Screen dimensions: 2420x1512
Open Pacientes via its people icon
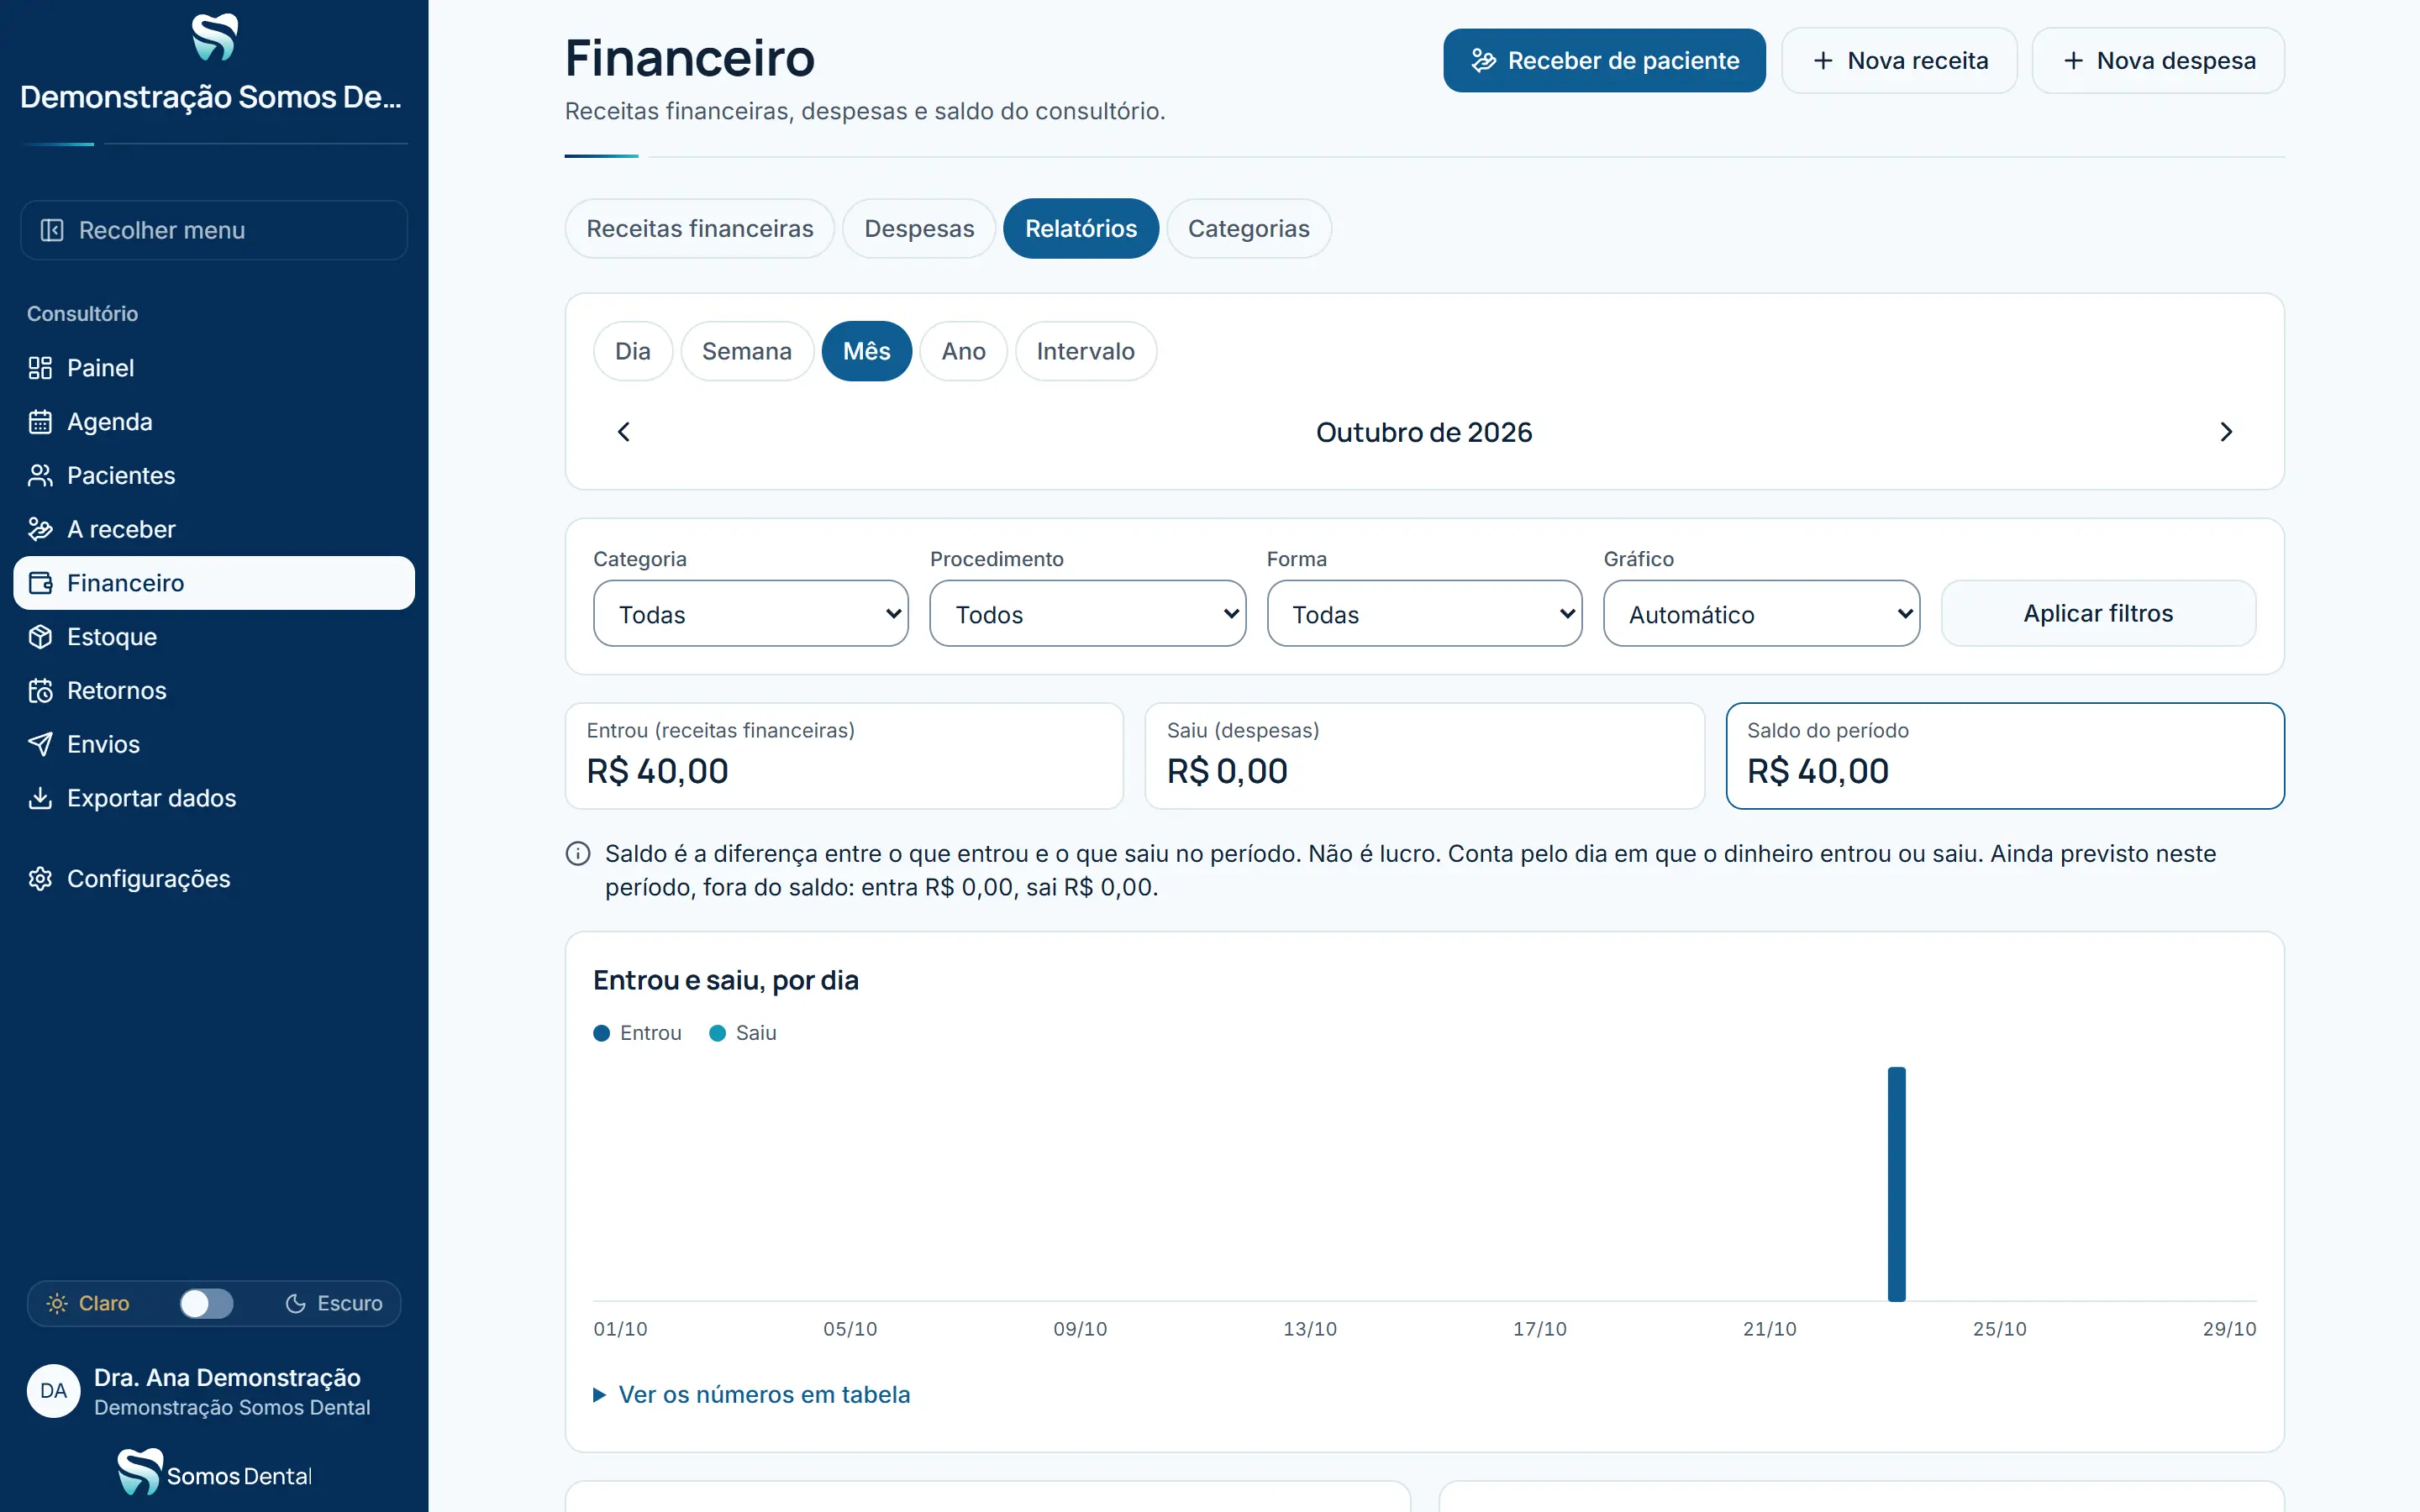coord(40,476)
